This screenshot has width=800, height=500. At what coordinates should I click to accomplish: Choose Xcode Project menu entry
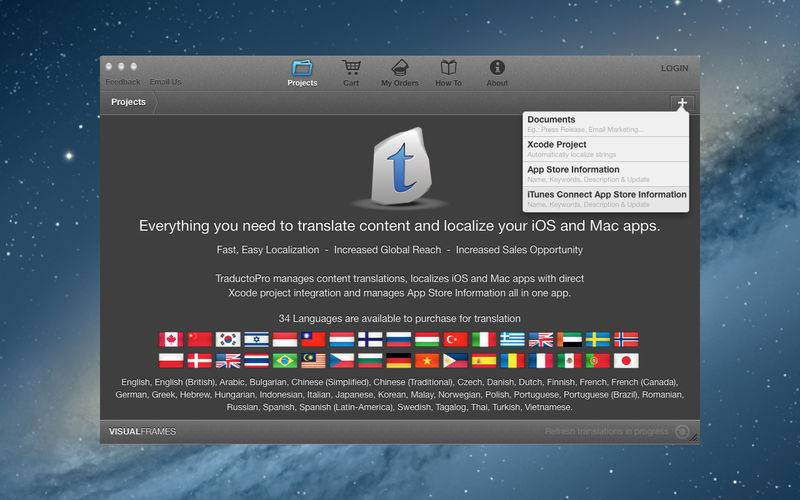point(606,149)
